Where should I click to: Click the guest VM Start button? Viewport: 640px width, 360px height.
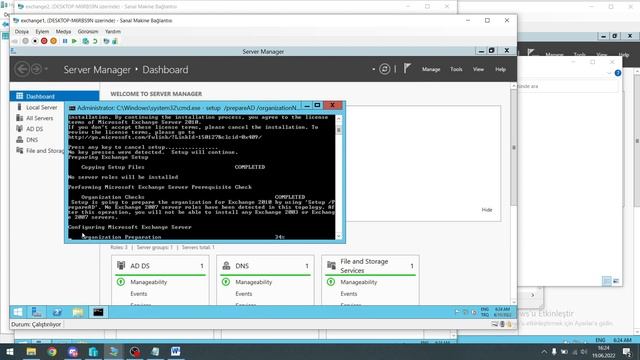coord(18,312)
